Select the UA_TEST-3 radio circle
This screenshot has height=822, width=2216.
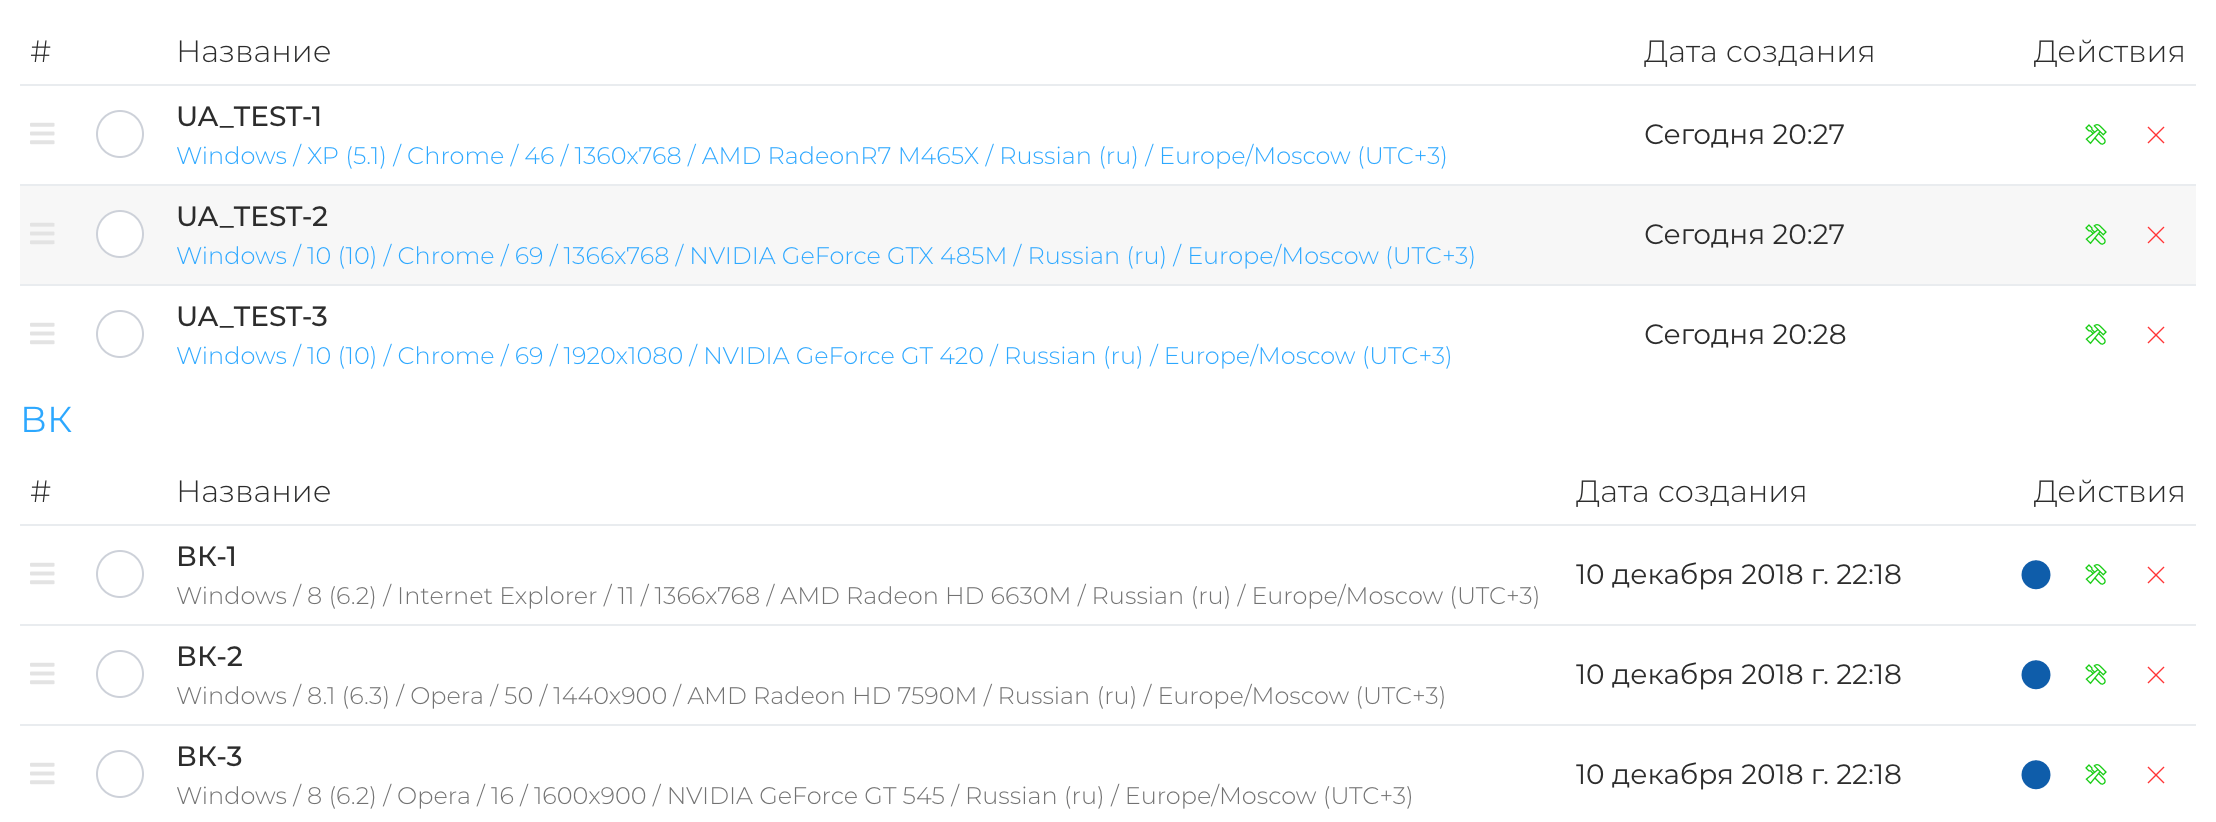(120, 334)
